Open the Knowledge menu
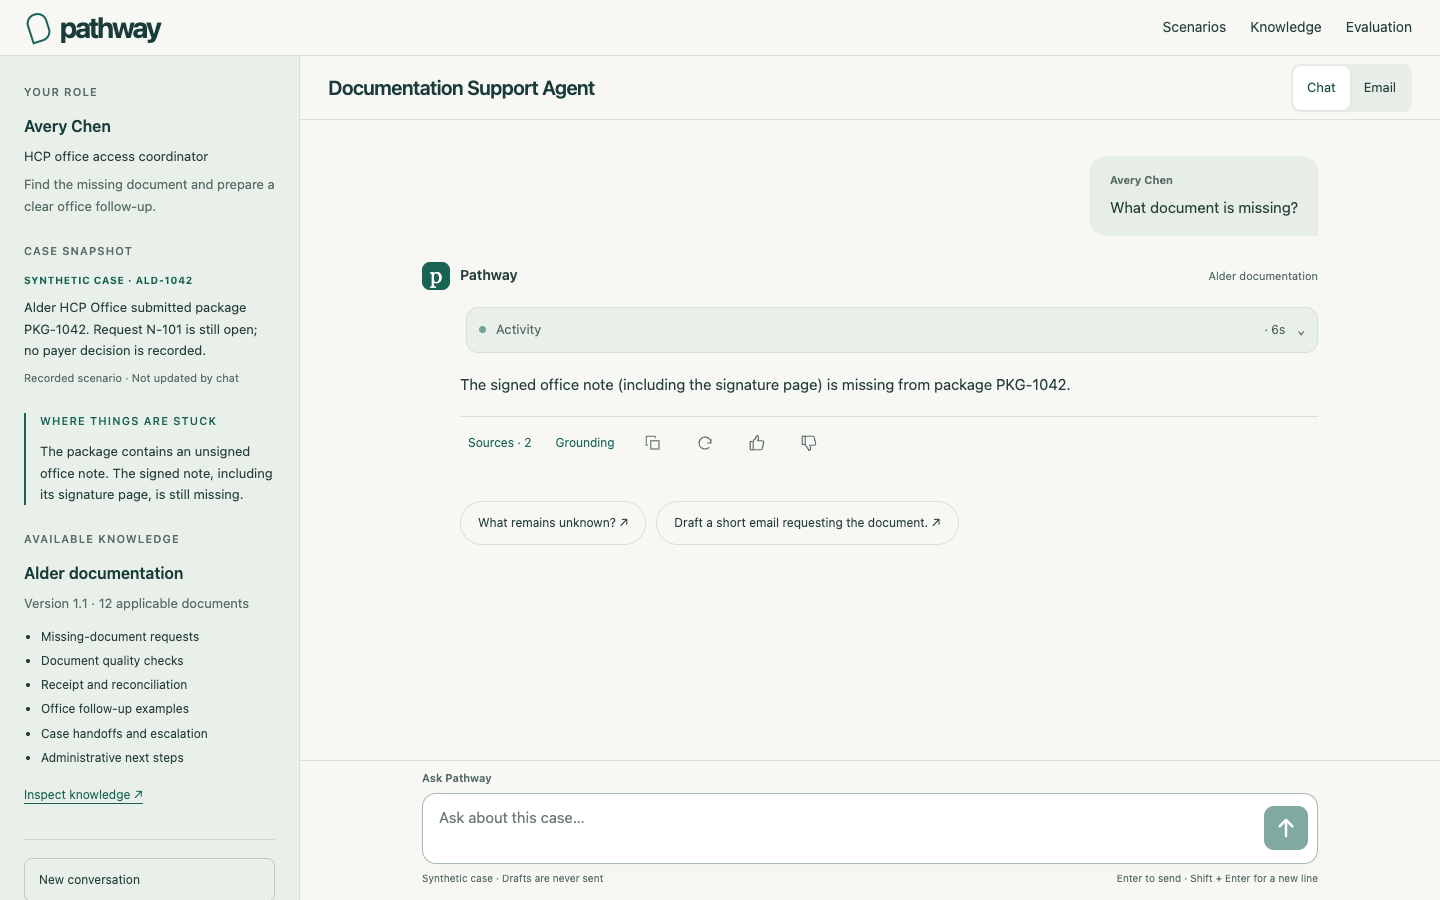The height and width of the screenshot is (900, 1440). click(1286, 27)
